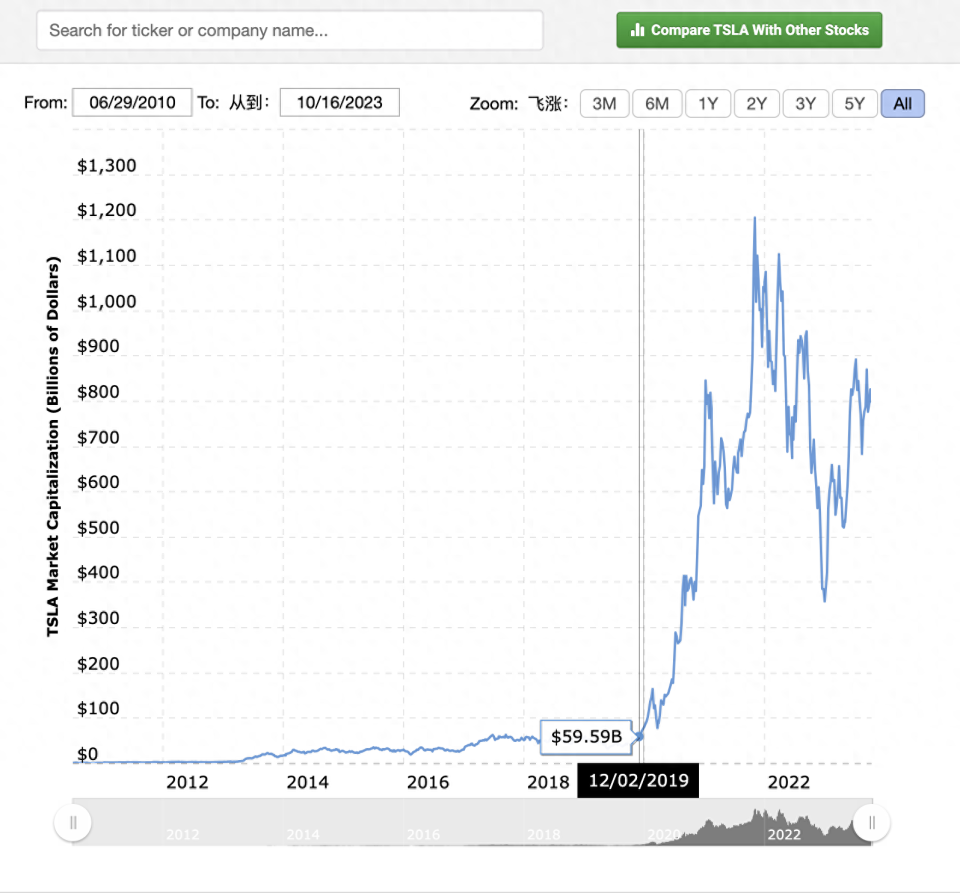This screenshot has width=960, height=893.
Task: Click the From date field 06/29/2010
Action: (x=132, y=102)
